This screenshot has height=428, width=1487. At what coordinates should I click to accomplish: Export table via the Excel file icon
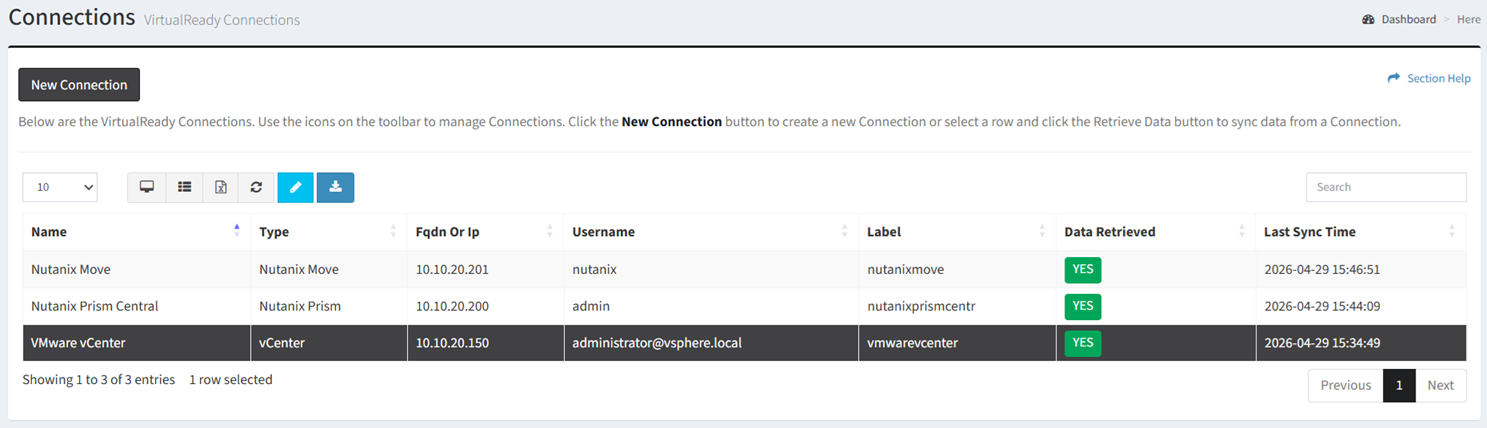click(x=220, y=187)
